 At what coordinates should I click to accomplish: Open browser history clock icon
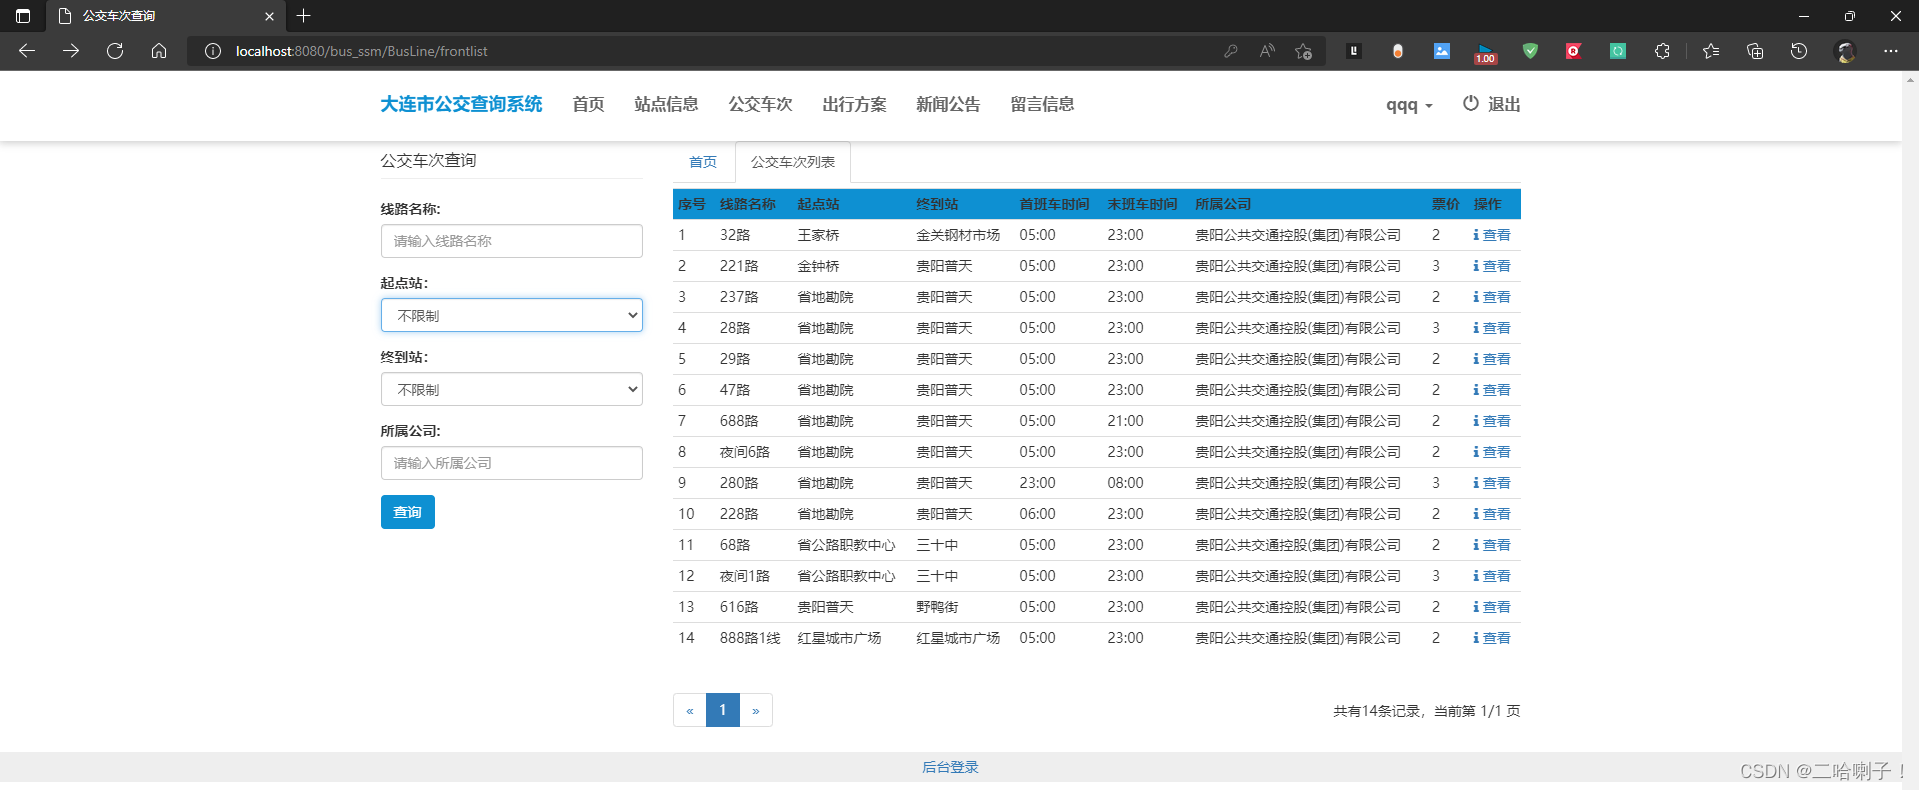[1799, 51]
